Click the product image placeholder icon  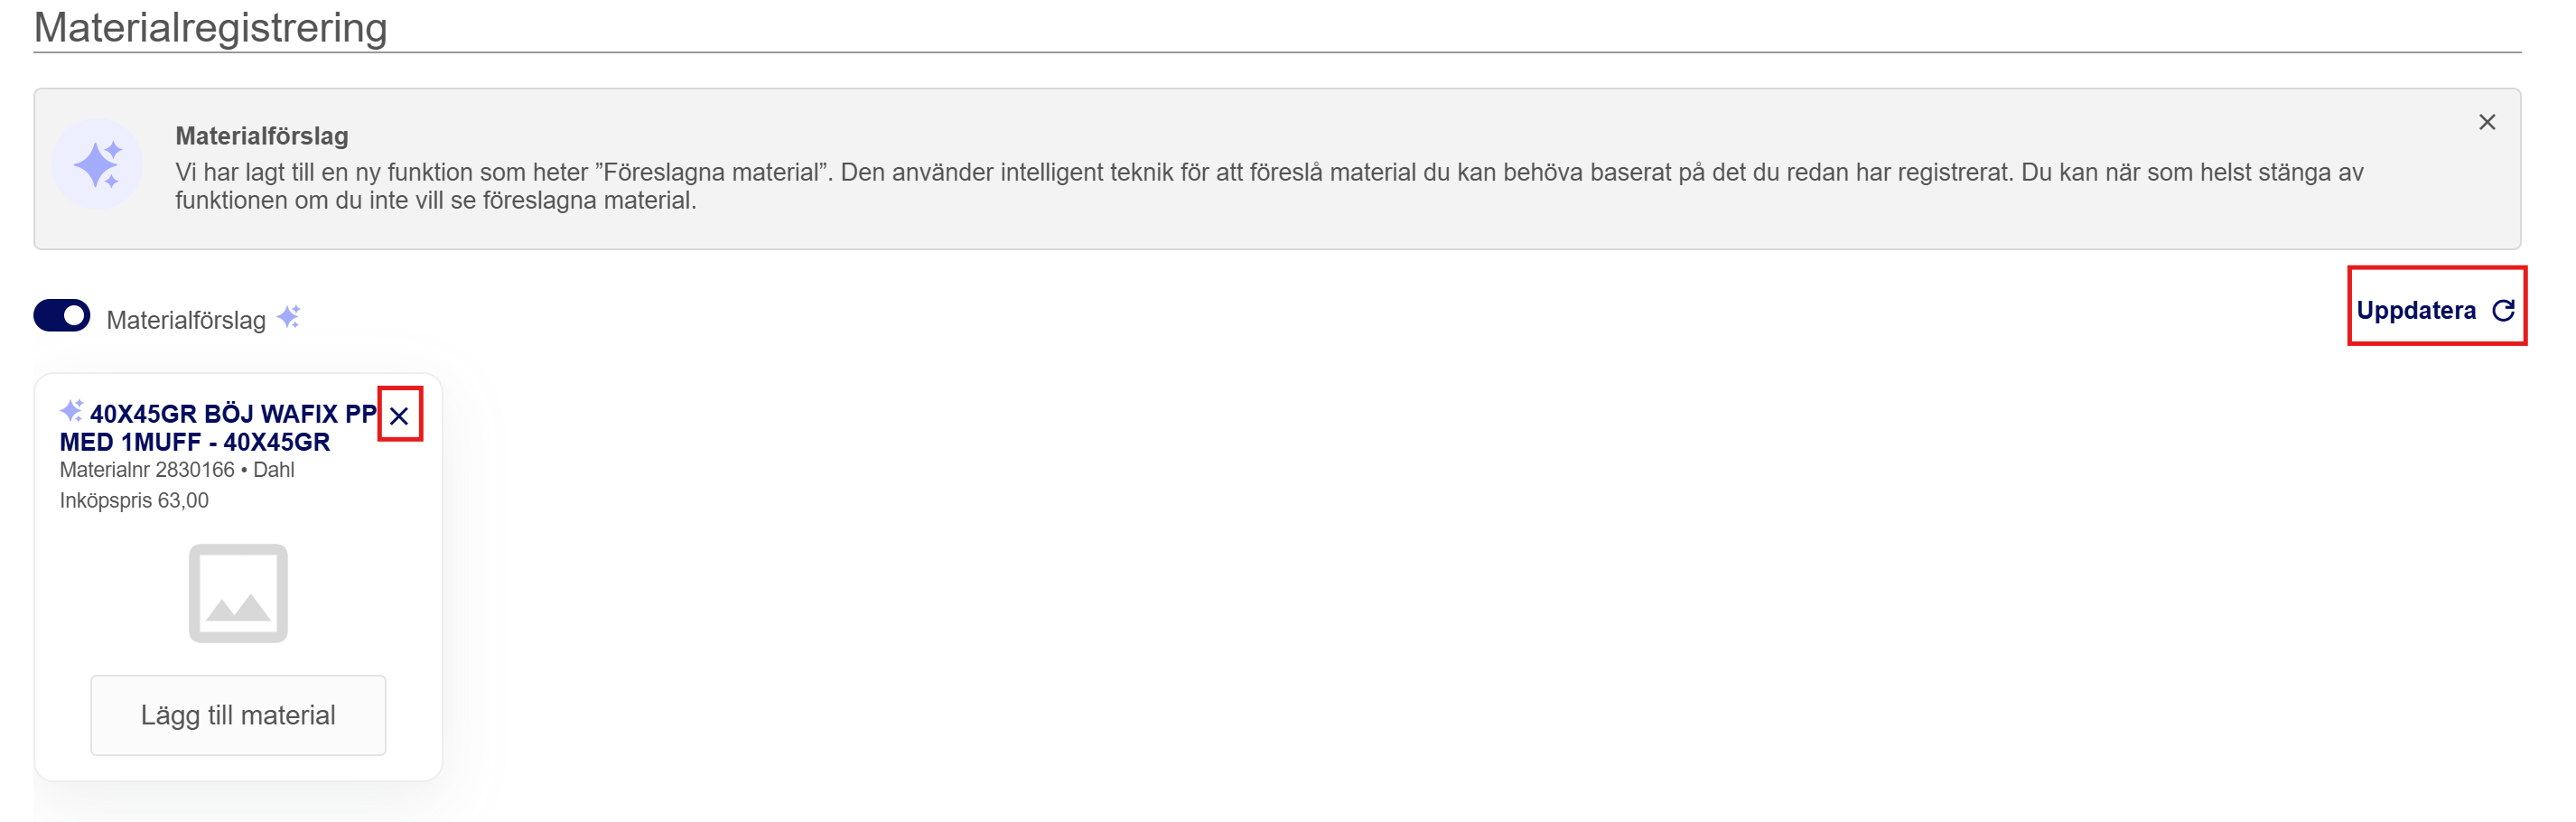pyautogui.click(x=238, y=593)
